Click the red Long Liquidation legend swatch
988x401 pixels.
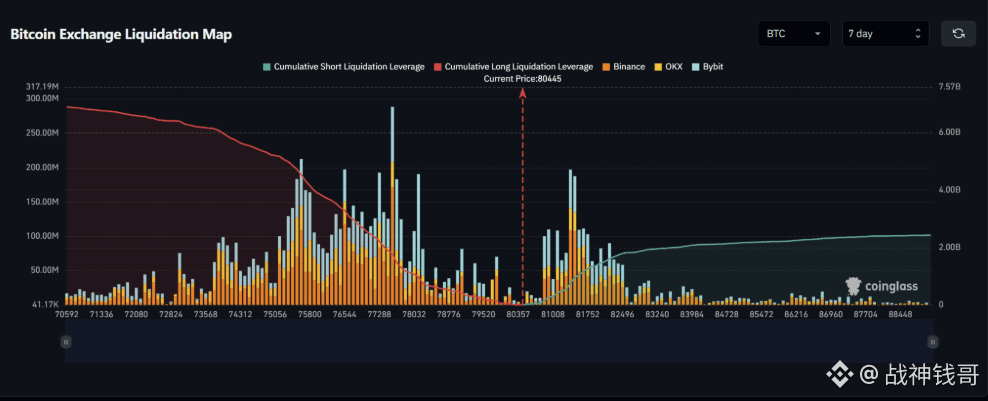pos(438,66)
